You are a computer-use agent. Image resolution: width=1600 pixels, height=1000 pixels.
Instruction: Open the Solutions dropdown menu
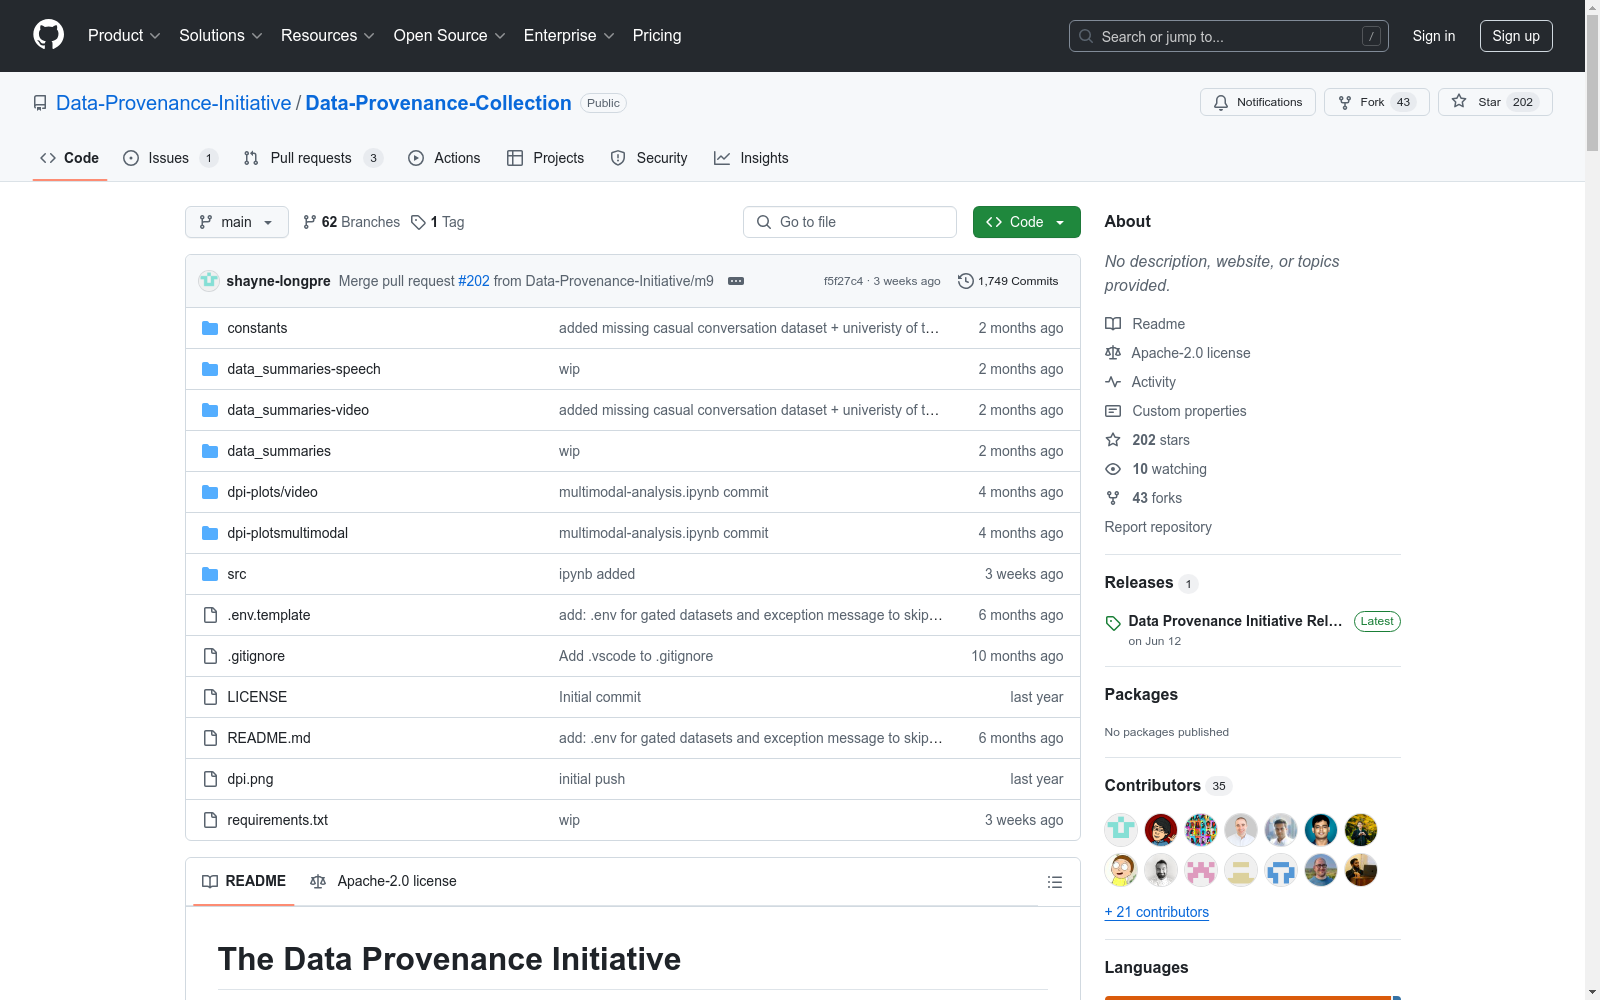(x=221, y=36)
